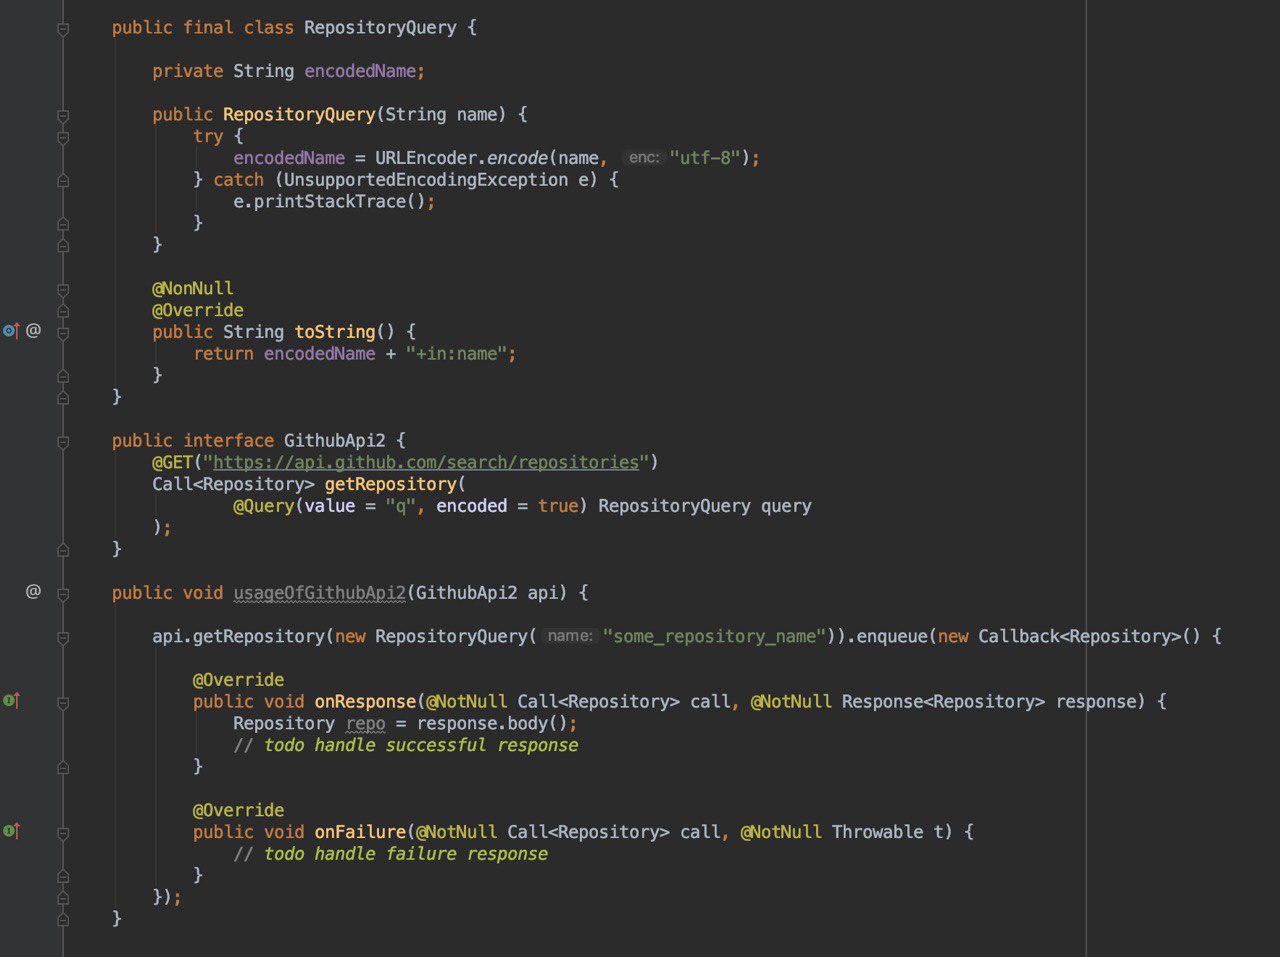Click the @Query annotation in getRepository

[x=264, y=506]
